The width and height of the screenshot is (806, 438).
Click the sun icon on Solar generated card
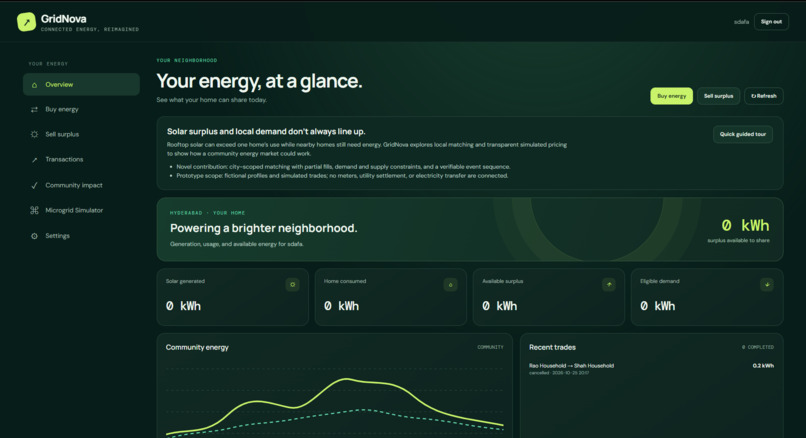point(292,284)
